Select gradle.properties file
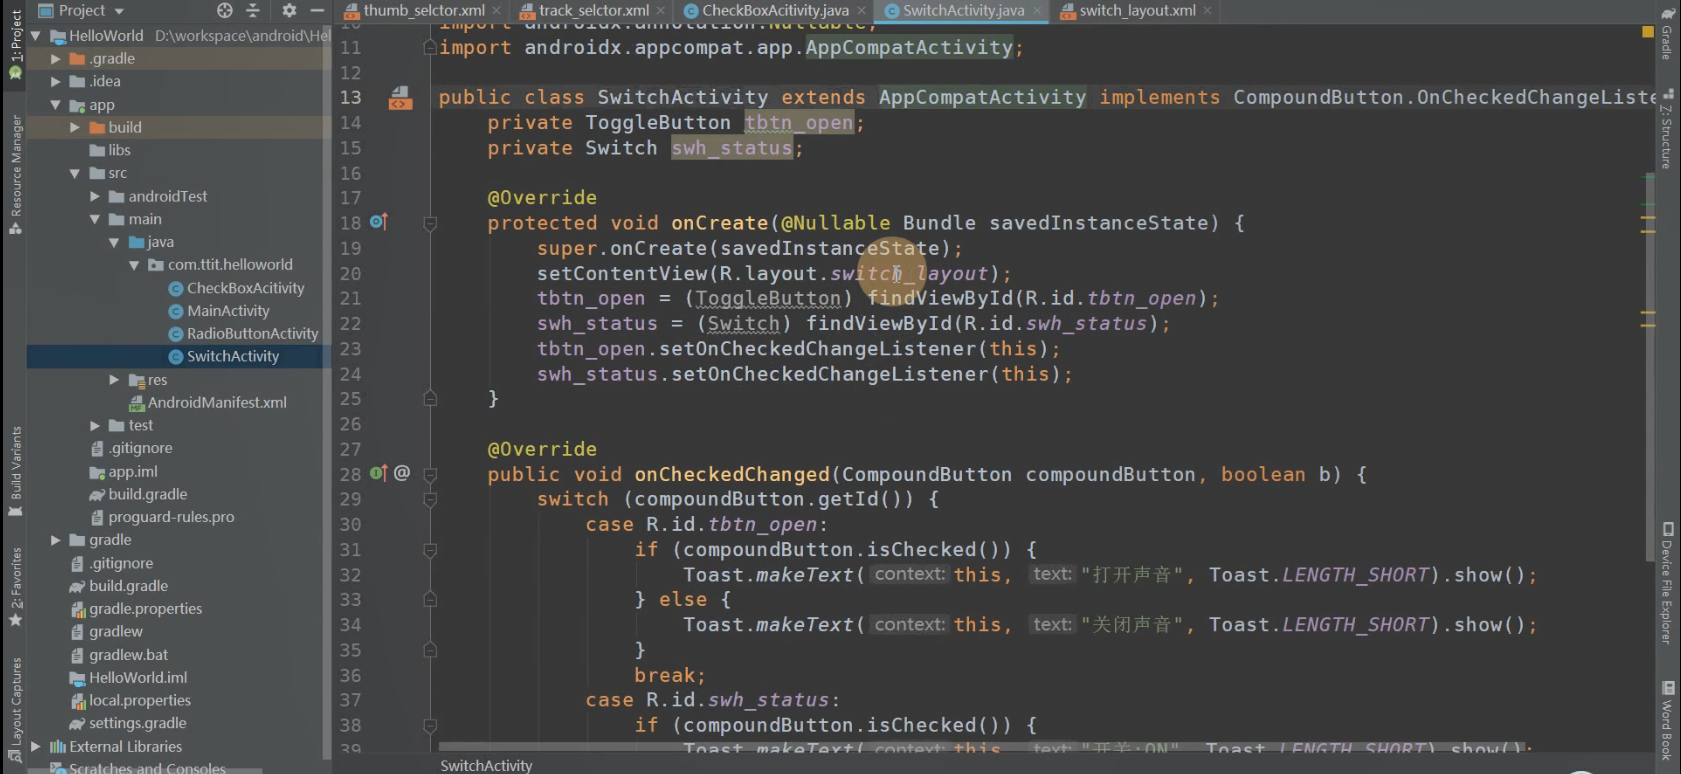This screenshot has height=774, width=1681. click(136, 609)
